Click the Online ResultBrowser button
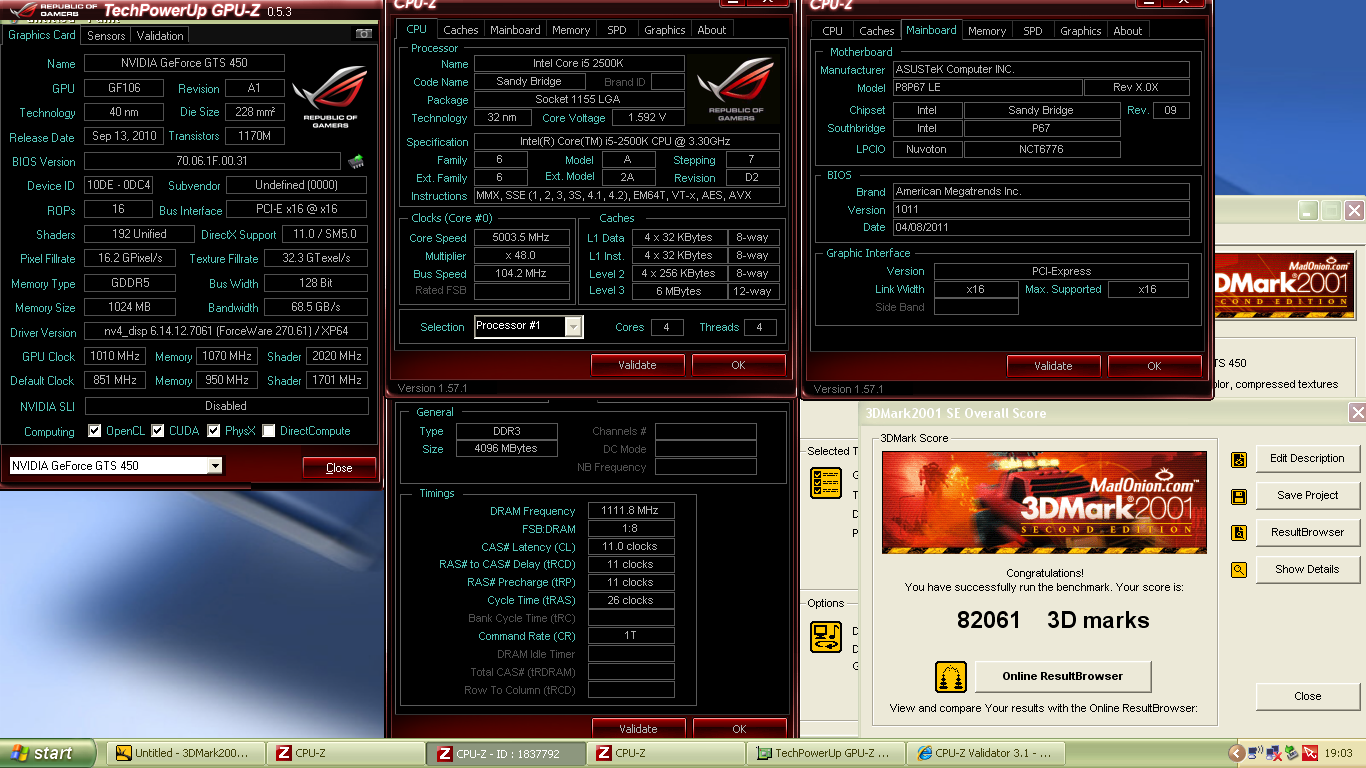This screenshot has width=1366, height=768. (x=1063, y=676)
